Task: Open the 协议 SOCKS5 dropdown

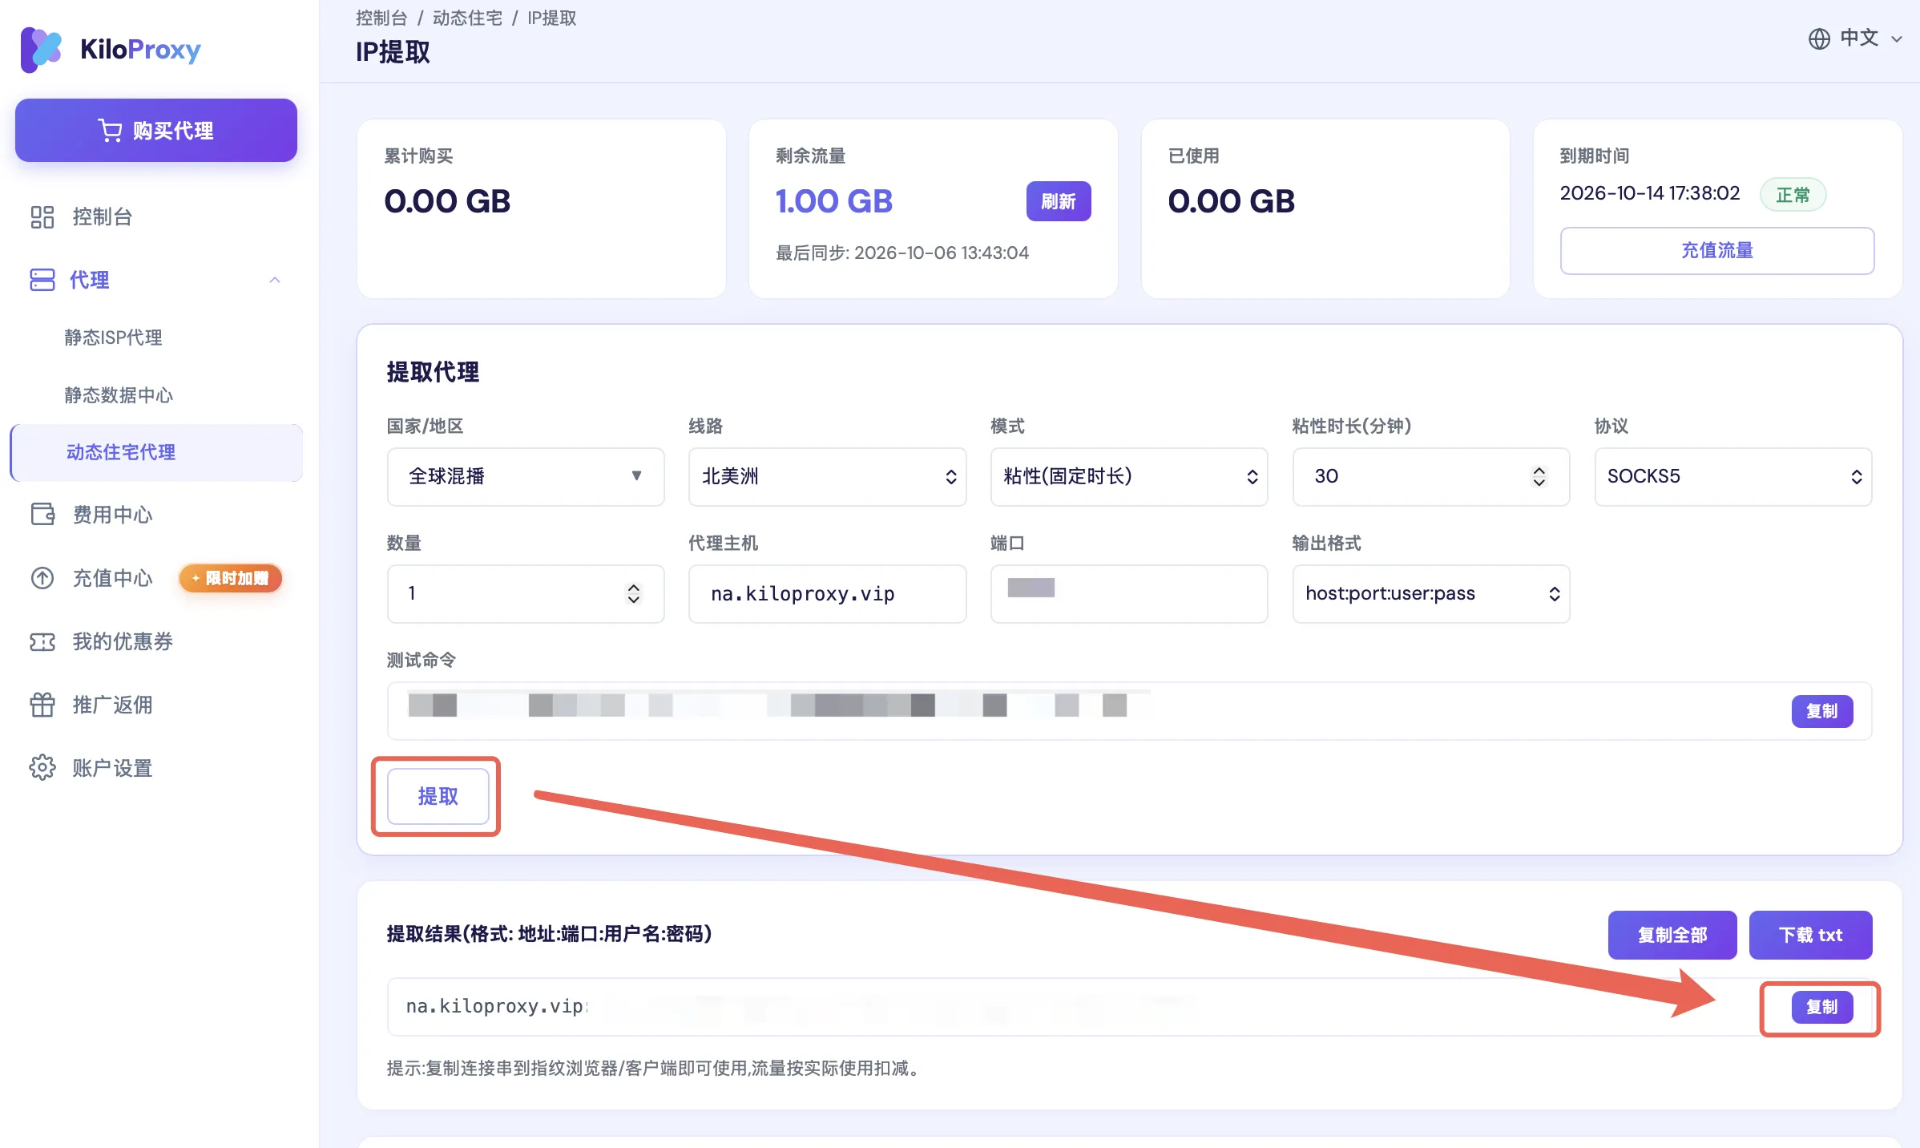Action: [1733, 477]
